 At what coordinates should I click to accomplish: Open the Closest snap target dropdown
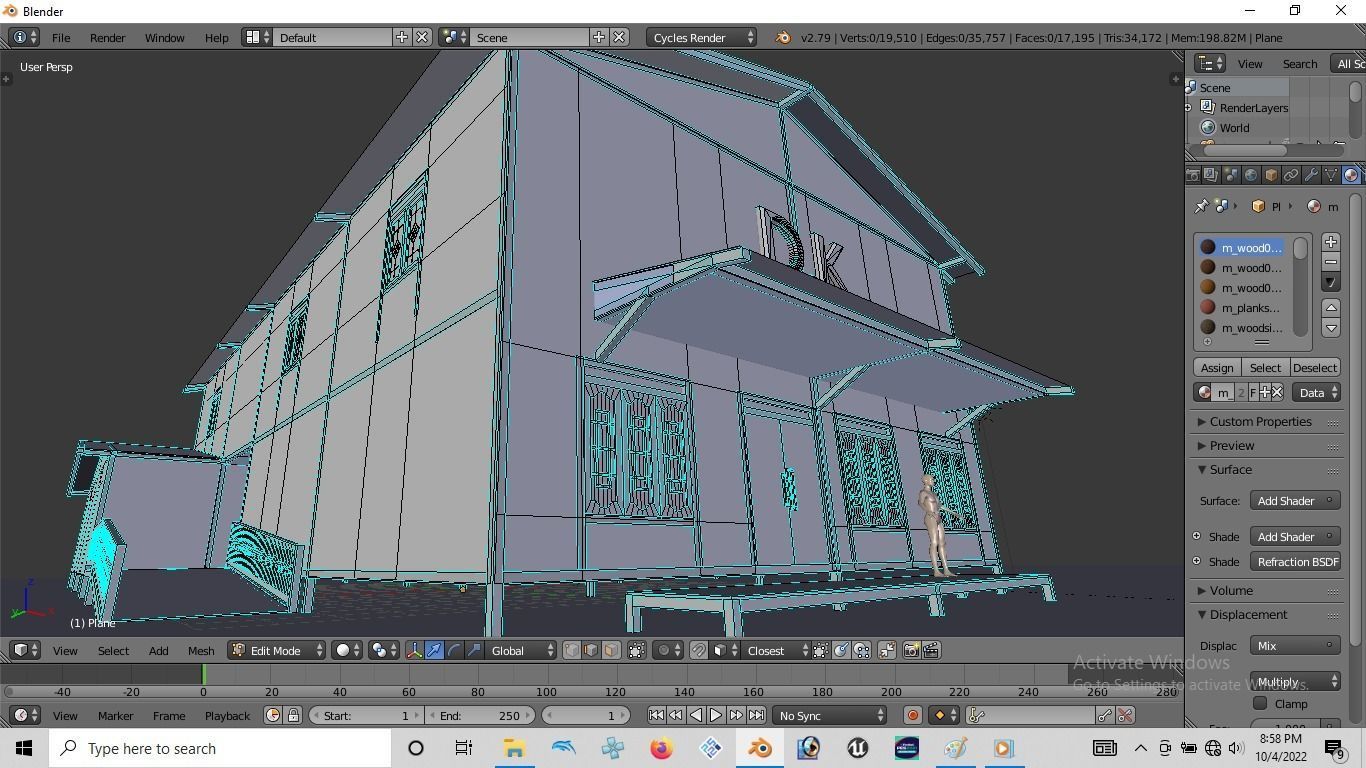click(777, 651)
